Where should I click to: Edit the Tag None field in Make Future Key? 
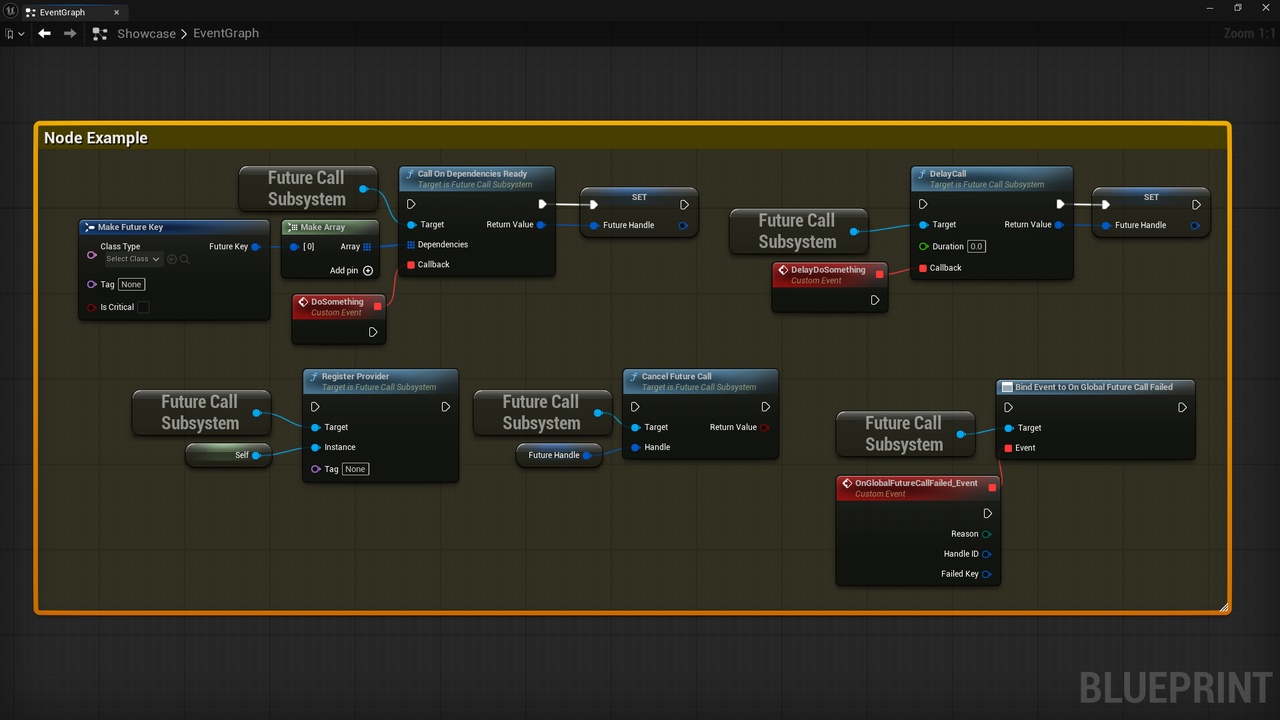click(x=132, y=284)
